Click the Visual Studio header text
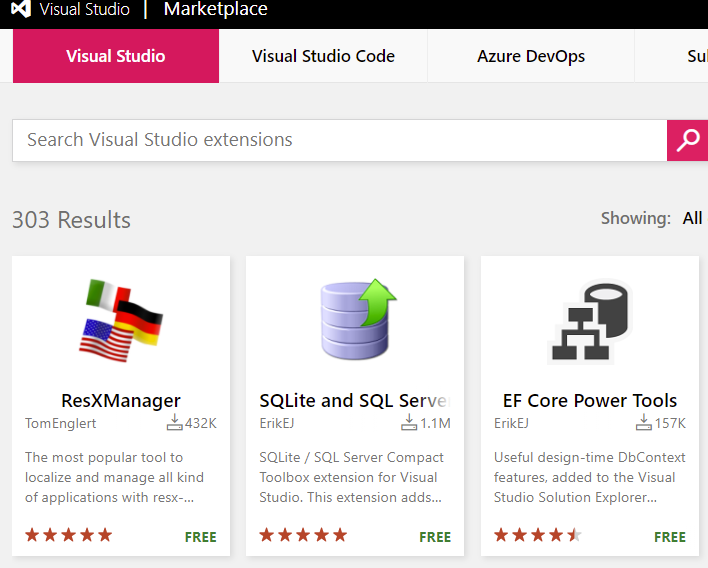708x568 pixels. (84, 9)
